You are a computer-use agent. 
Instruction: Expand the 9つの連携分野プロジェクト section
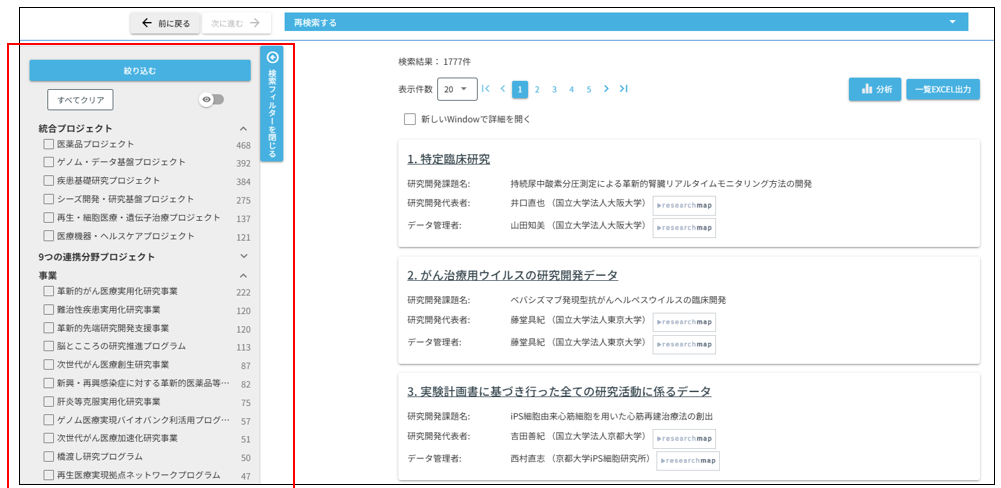coord(242,257)
